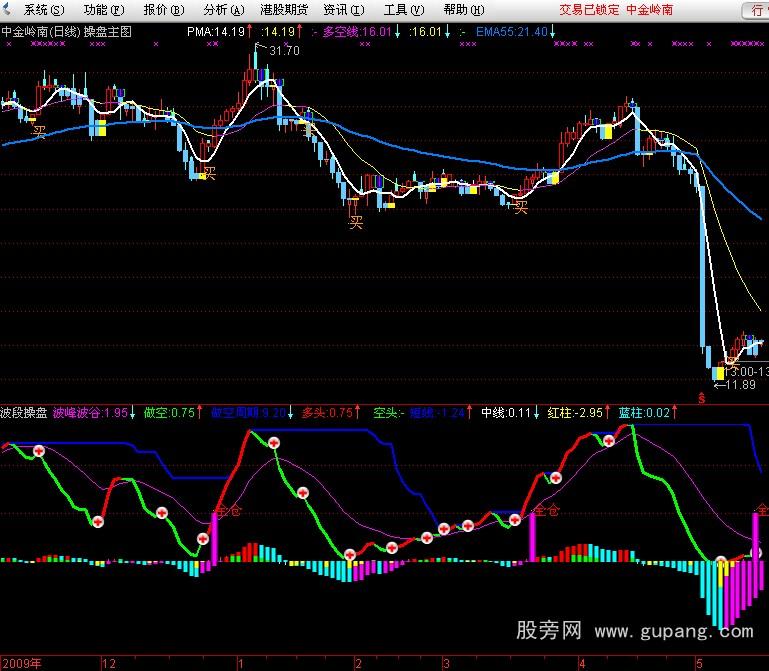Click the 11.89 low price marker
The width and height of the screenshot is (769, 671).
(x=739, y=385)
